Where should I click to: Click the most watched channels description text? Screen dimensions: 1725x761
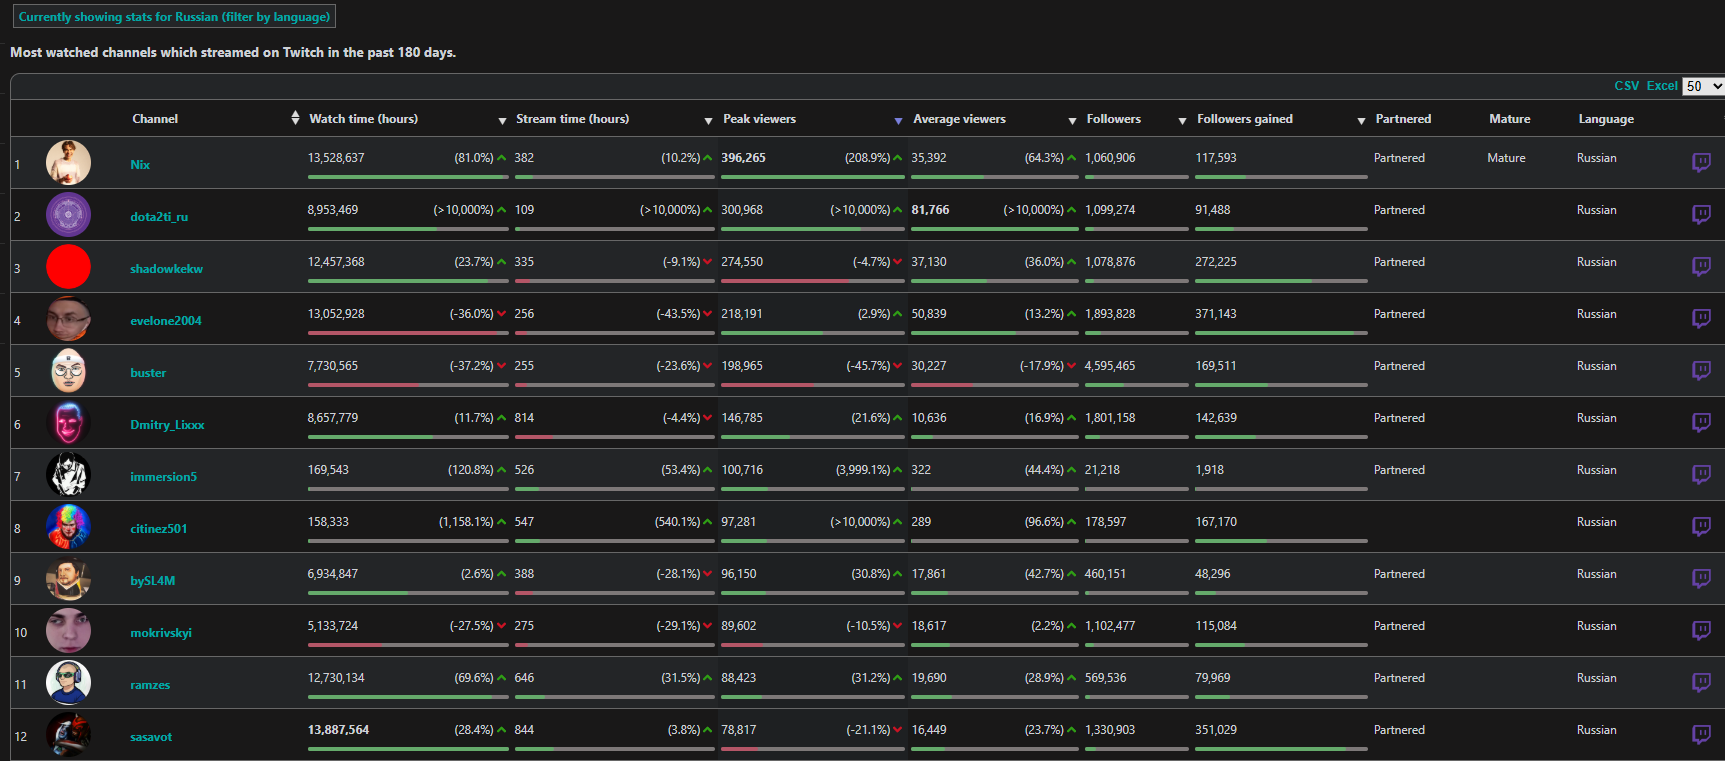tap(233, 53)
